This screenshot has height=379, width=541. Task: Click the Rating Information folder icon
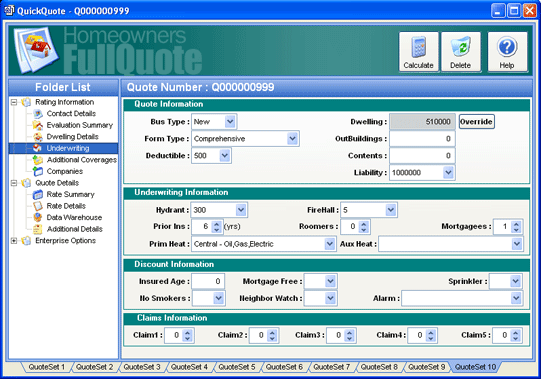[x=26, y=102]
